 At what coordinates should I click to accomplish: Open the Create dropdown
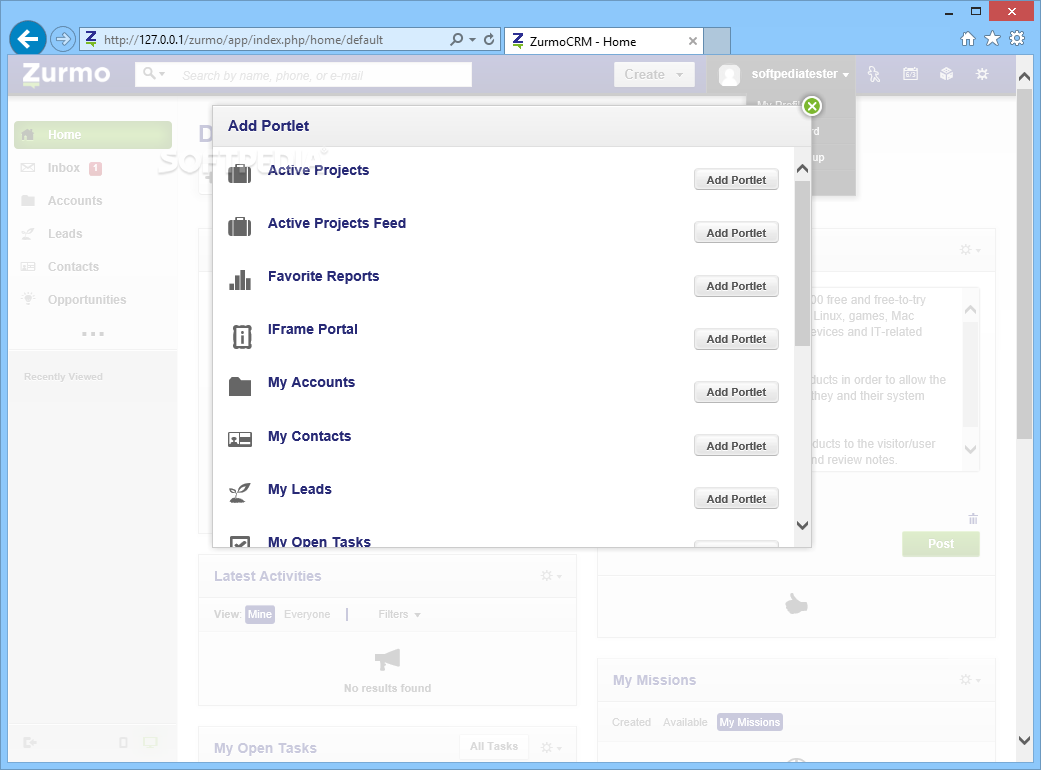click(654, 74)
